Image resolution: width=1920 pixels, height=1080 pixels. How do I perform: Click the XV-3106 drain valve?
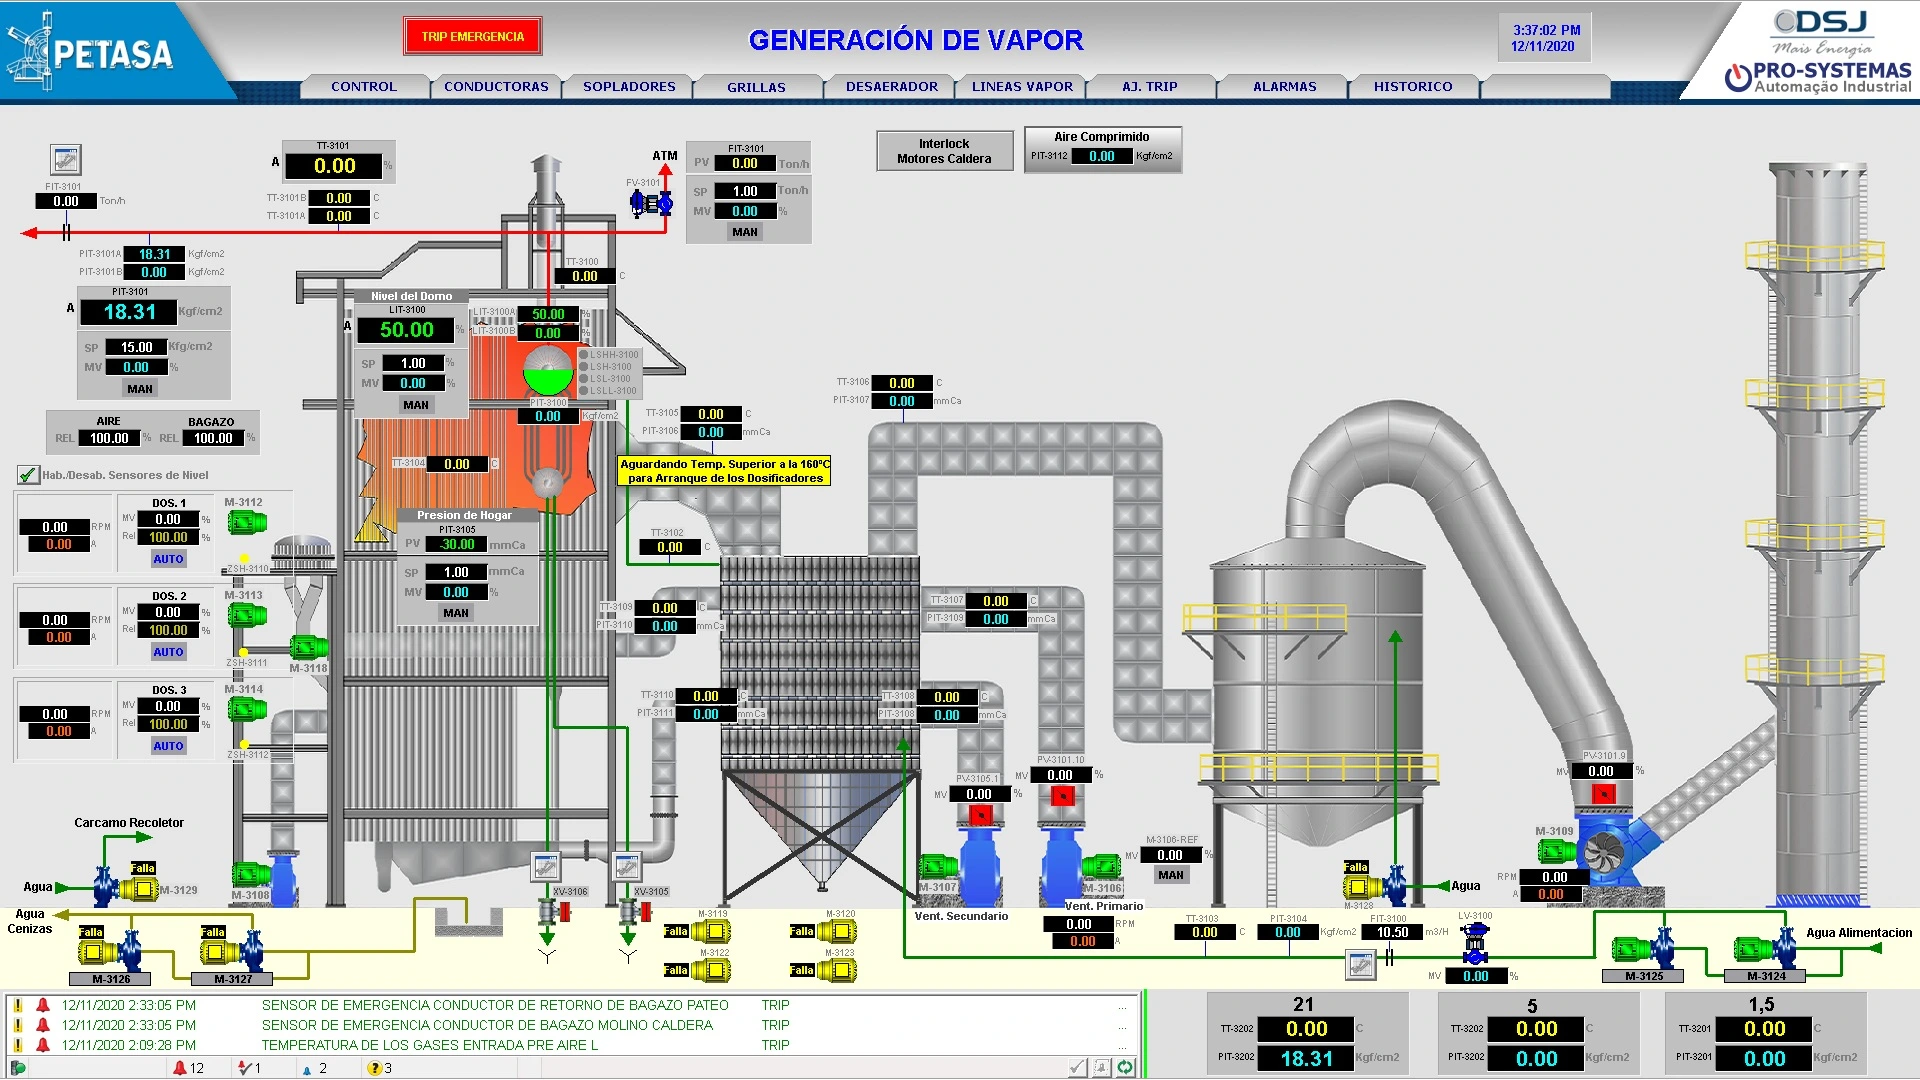(x=552, y=912)
